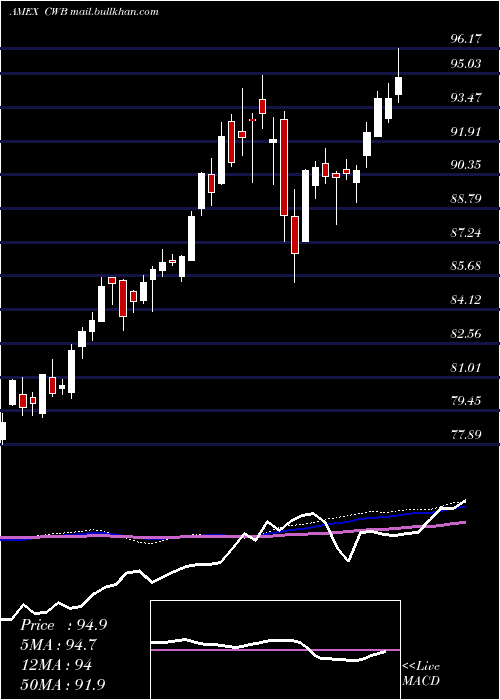The height and width of the screenshot is (700, 500).
Task: Click the Price : 94.9 readout
Action: point(63,625)
